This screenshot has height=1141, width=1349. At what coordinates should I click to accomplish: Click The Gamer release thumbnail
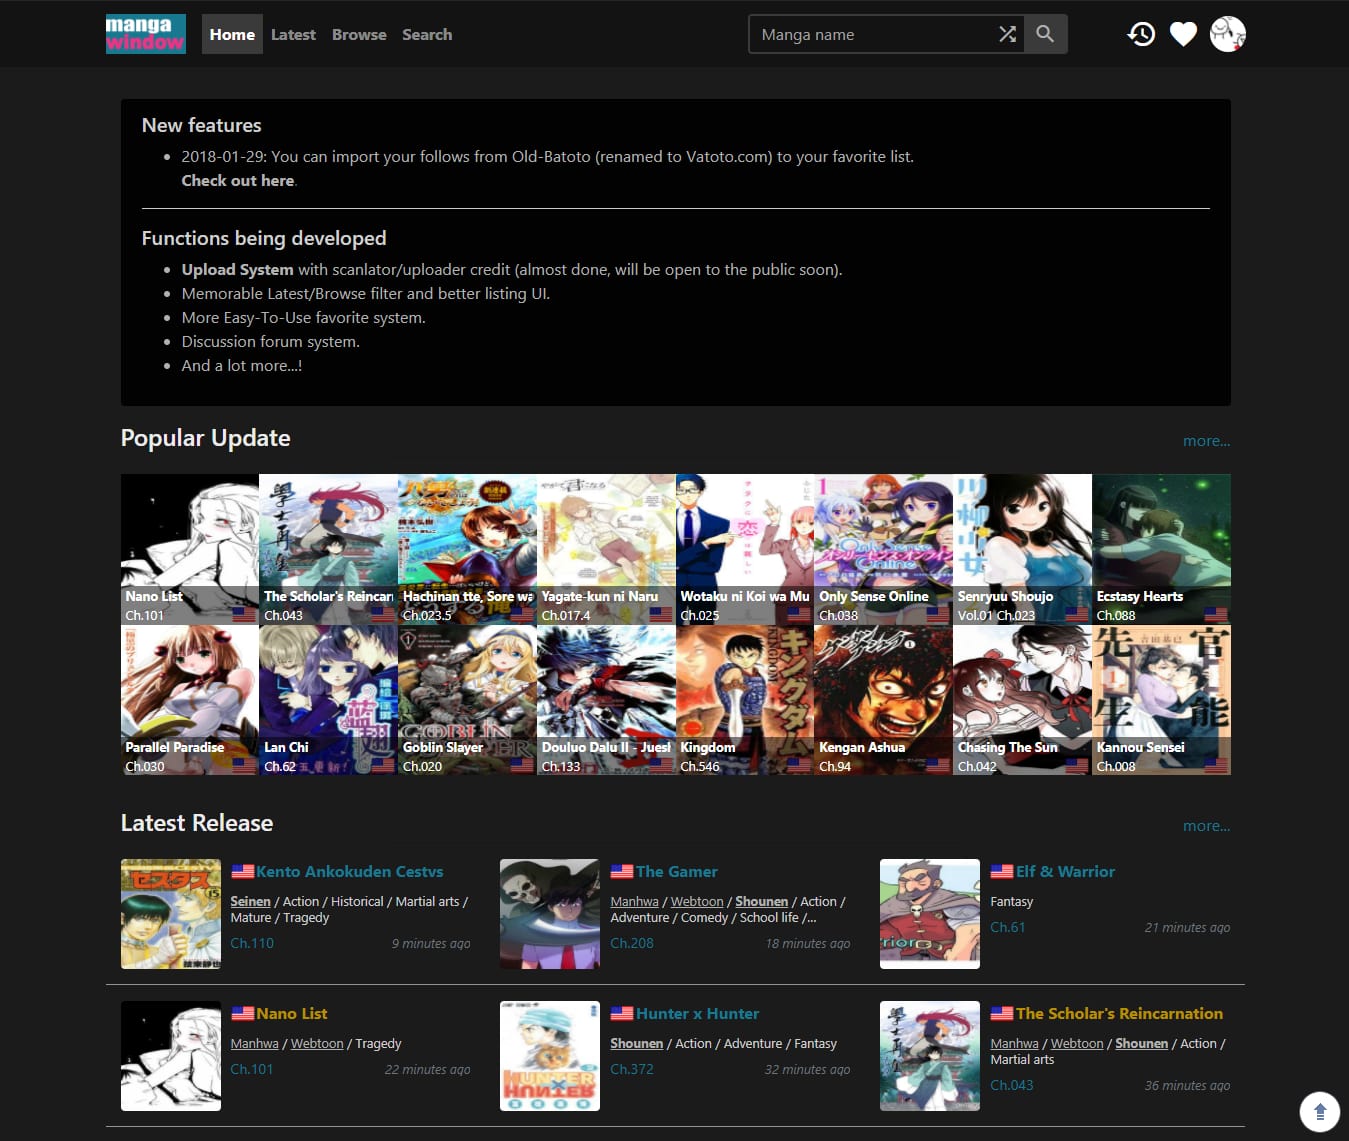pyautogui.click(x=550, y=914)
